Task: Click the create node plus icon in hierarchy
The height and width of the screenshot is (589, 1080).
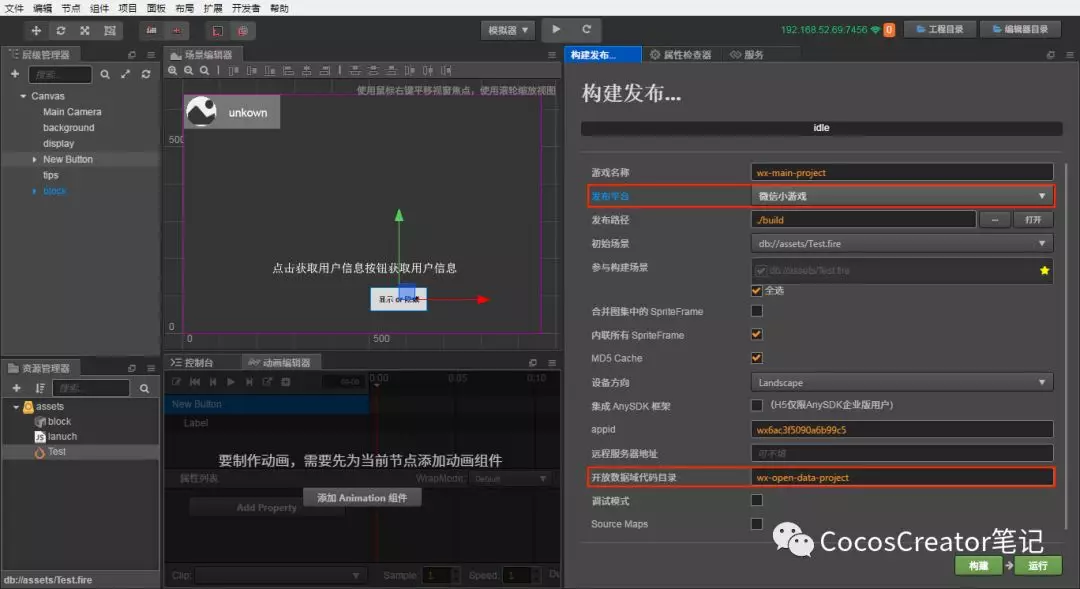Action: pos(15,74)
